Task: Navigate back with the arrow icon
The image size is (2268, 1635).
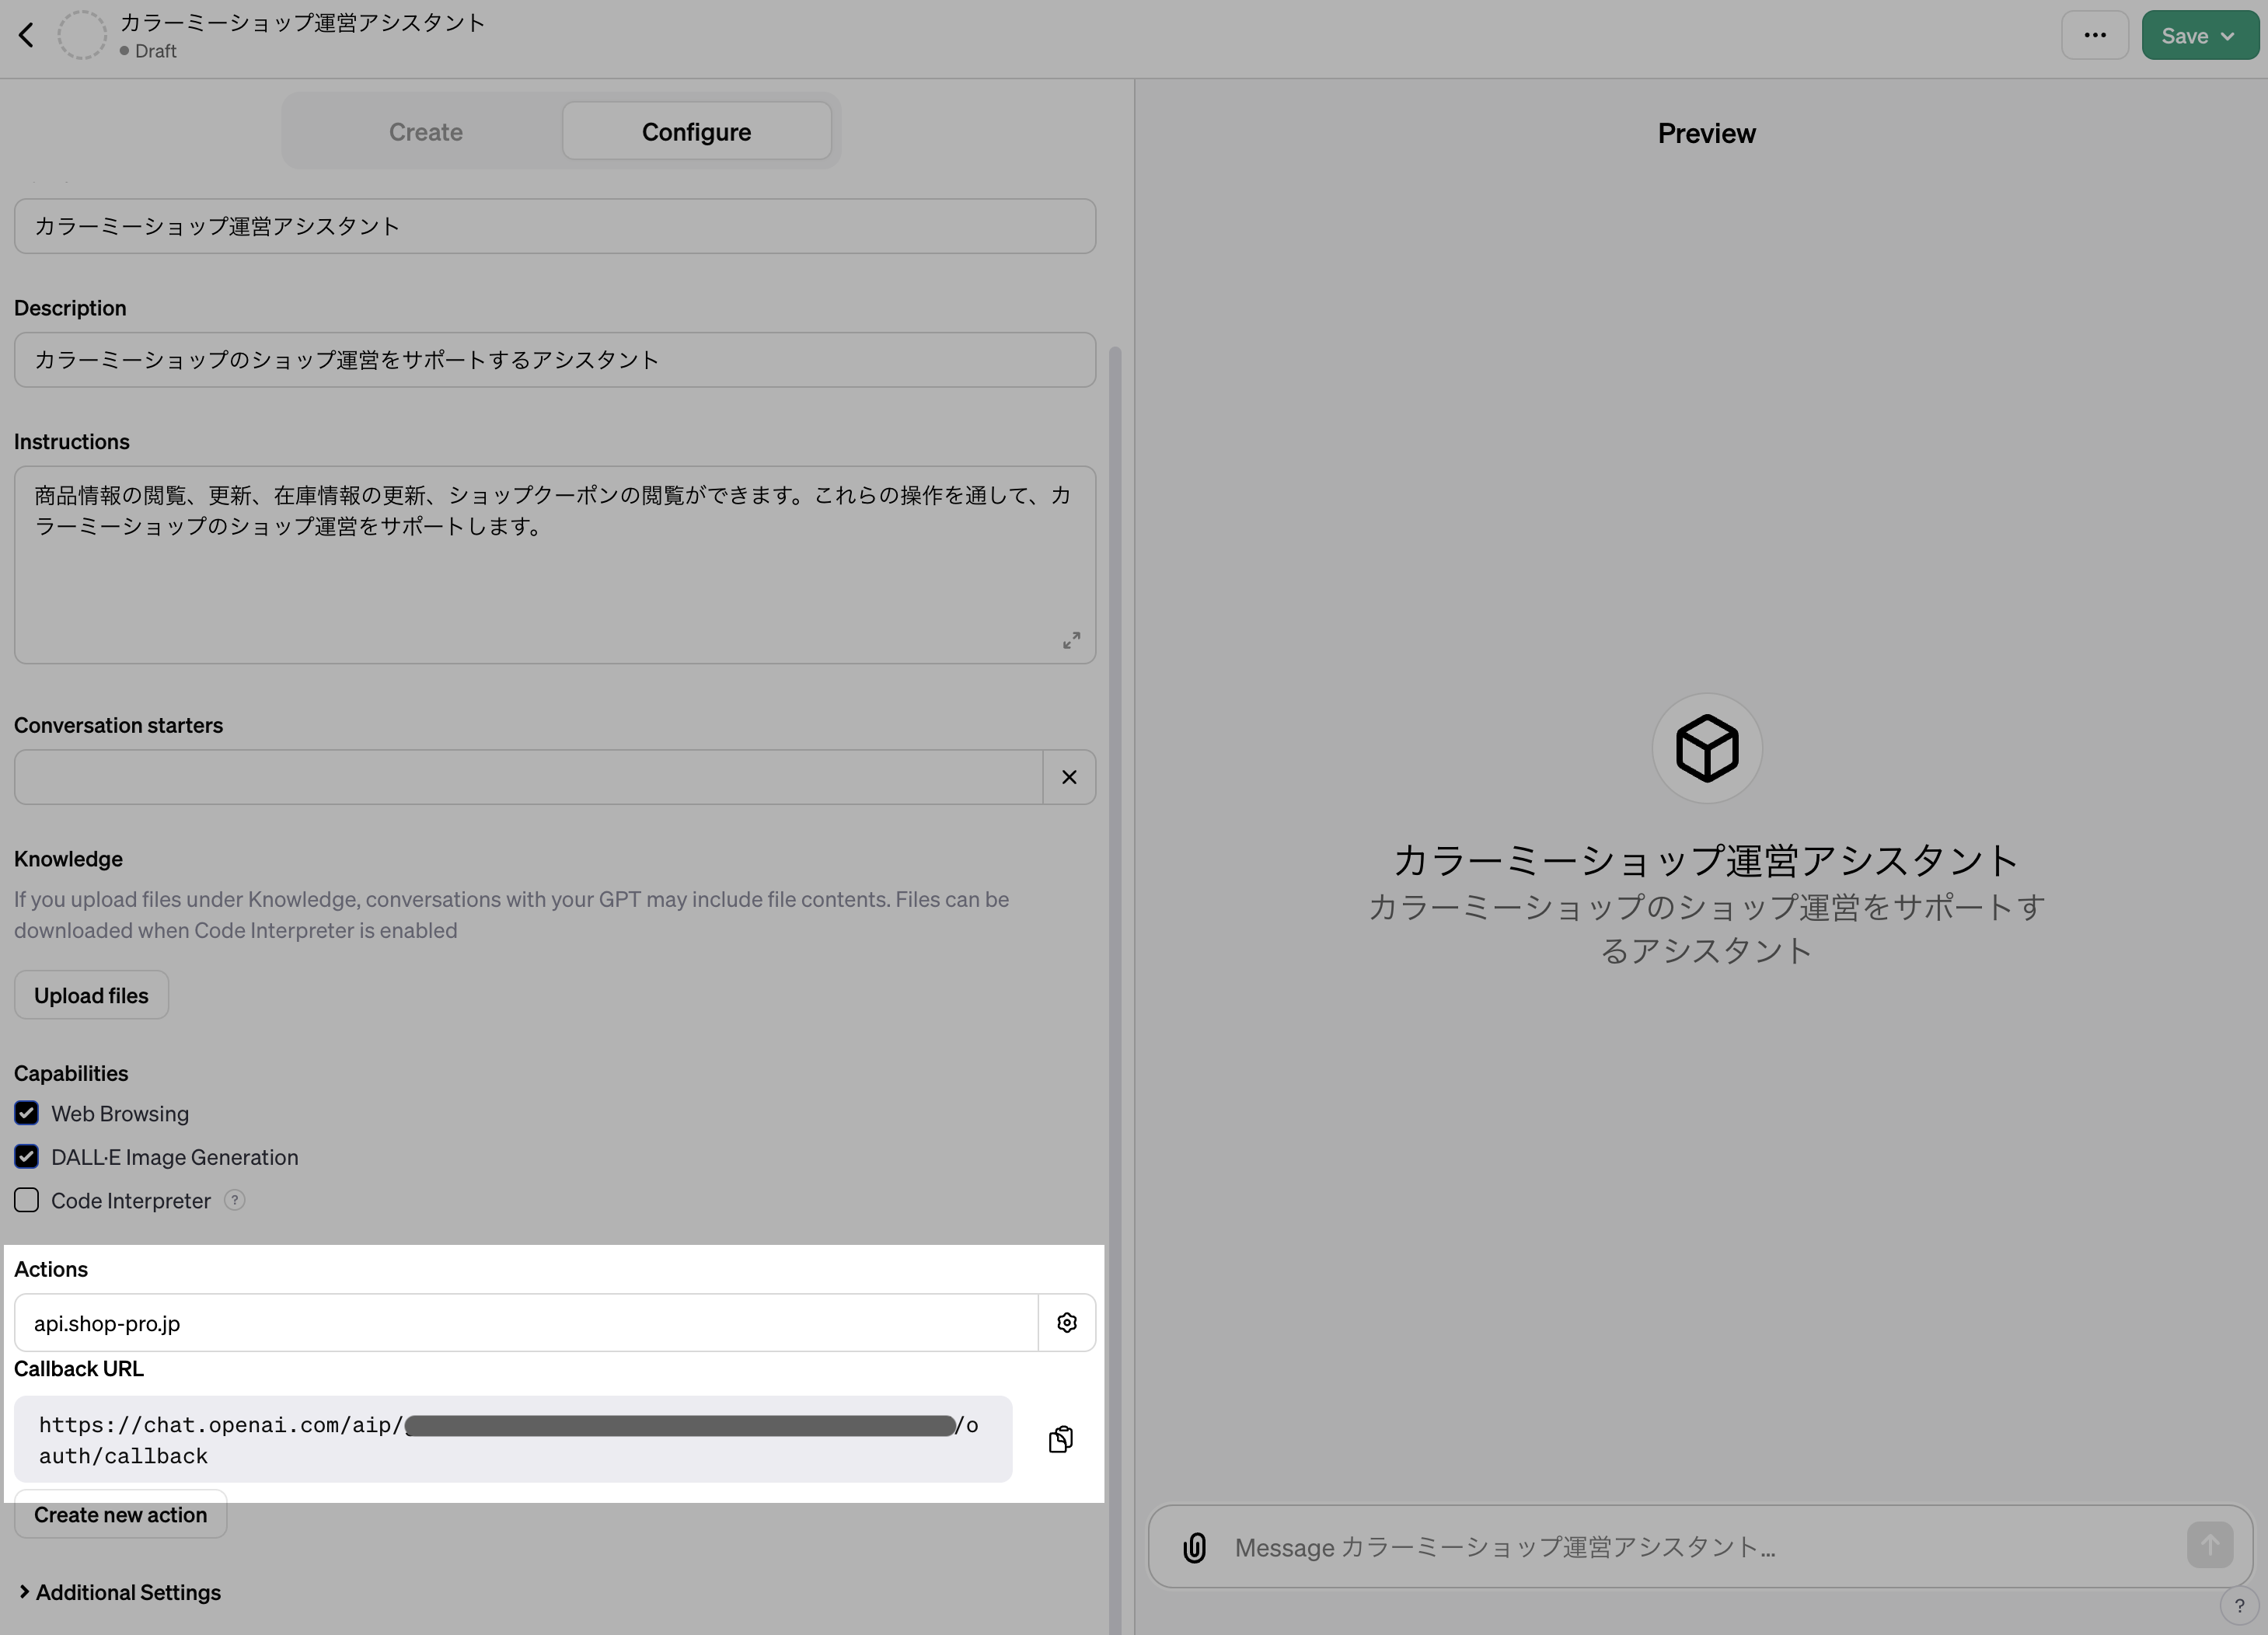Action: 26,34
